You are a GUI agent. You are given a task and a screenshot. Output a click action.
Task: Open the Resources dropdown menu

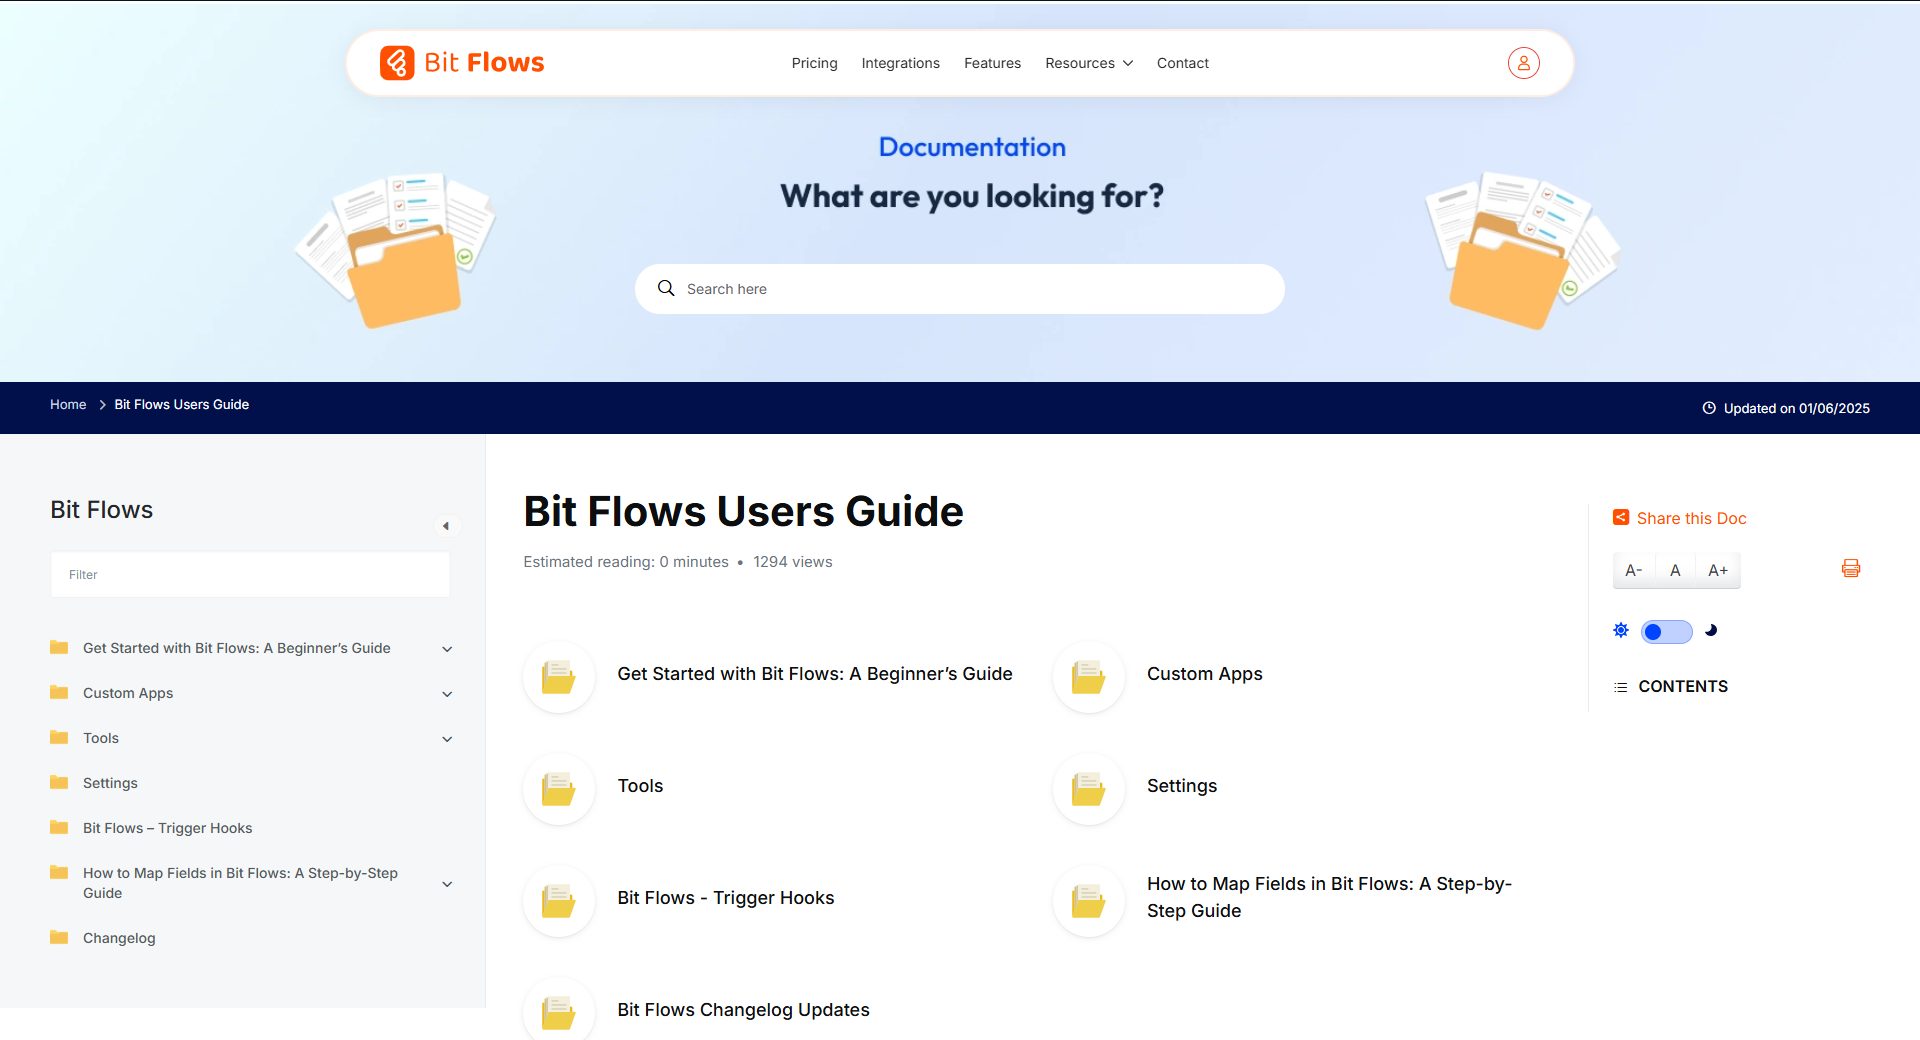click(1088, 63)
